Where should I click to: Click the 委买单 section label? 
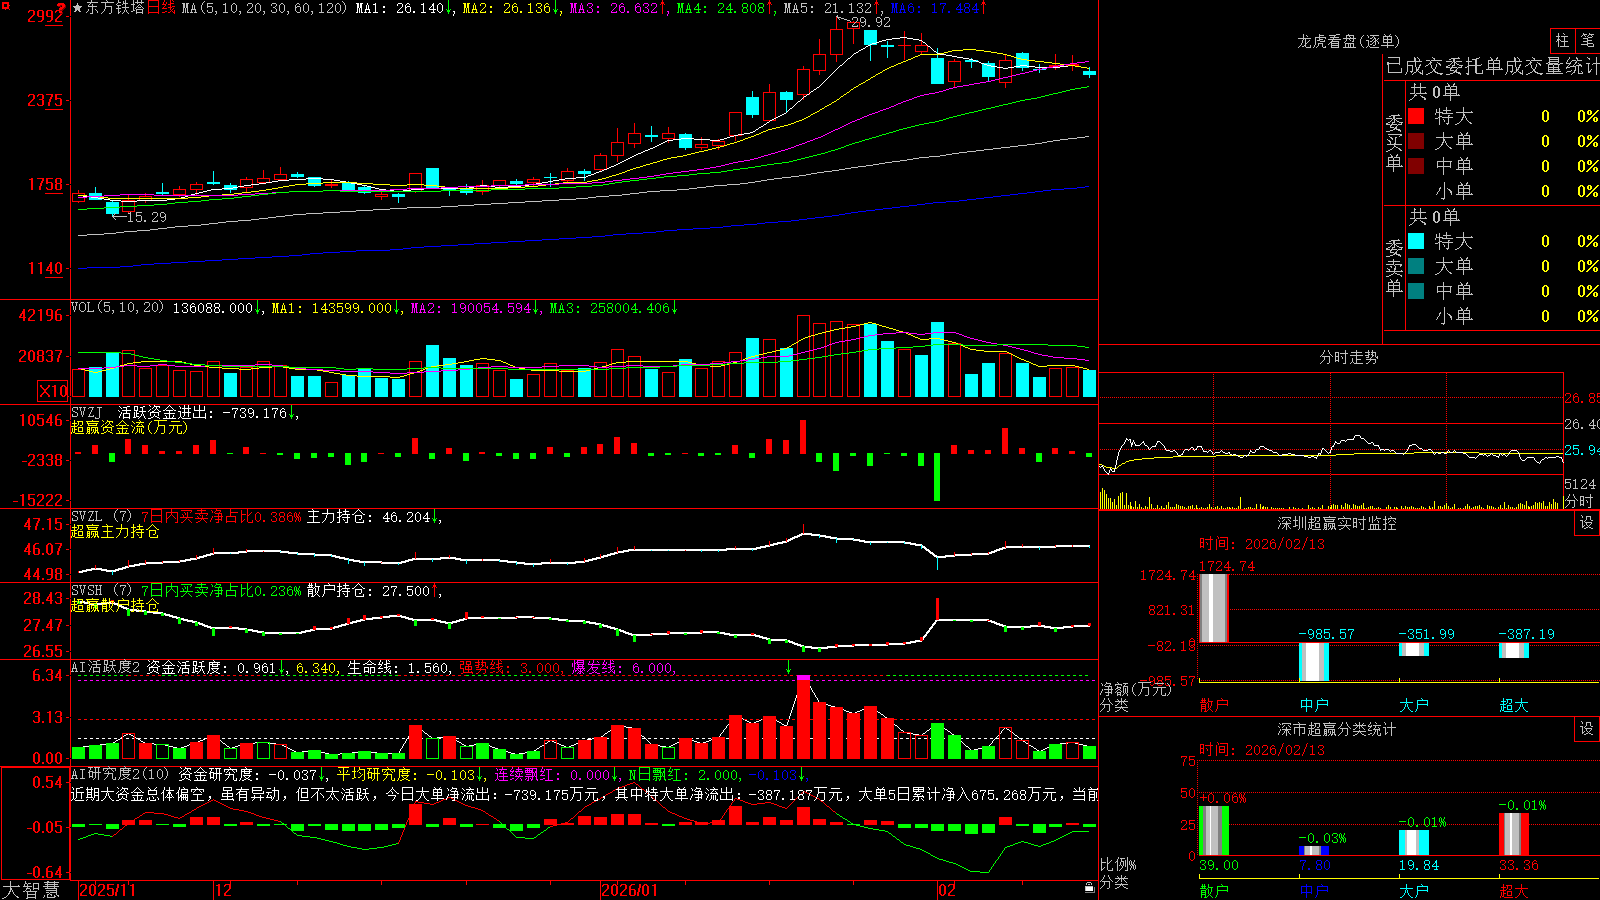[1394, 141]
